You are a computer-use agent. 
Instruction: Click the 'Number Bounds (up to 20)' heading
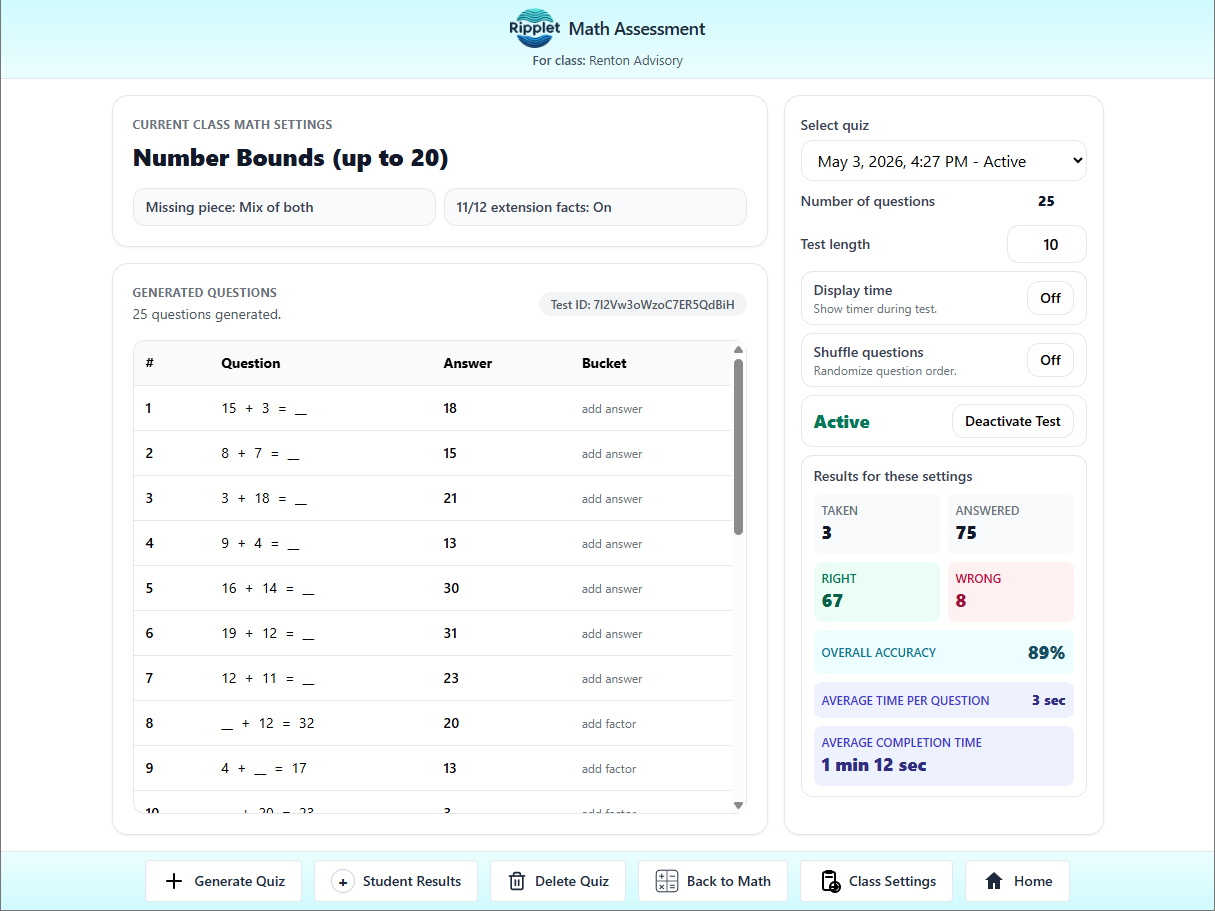290,158
